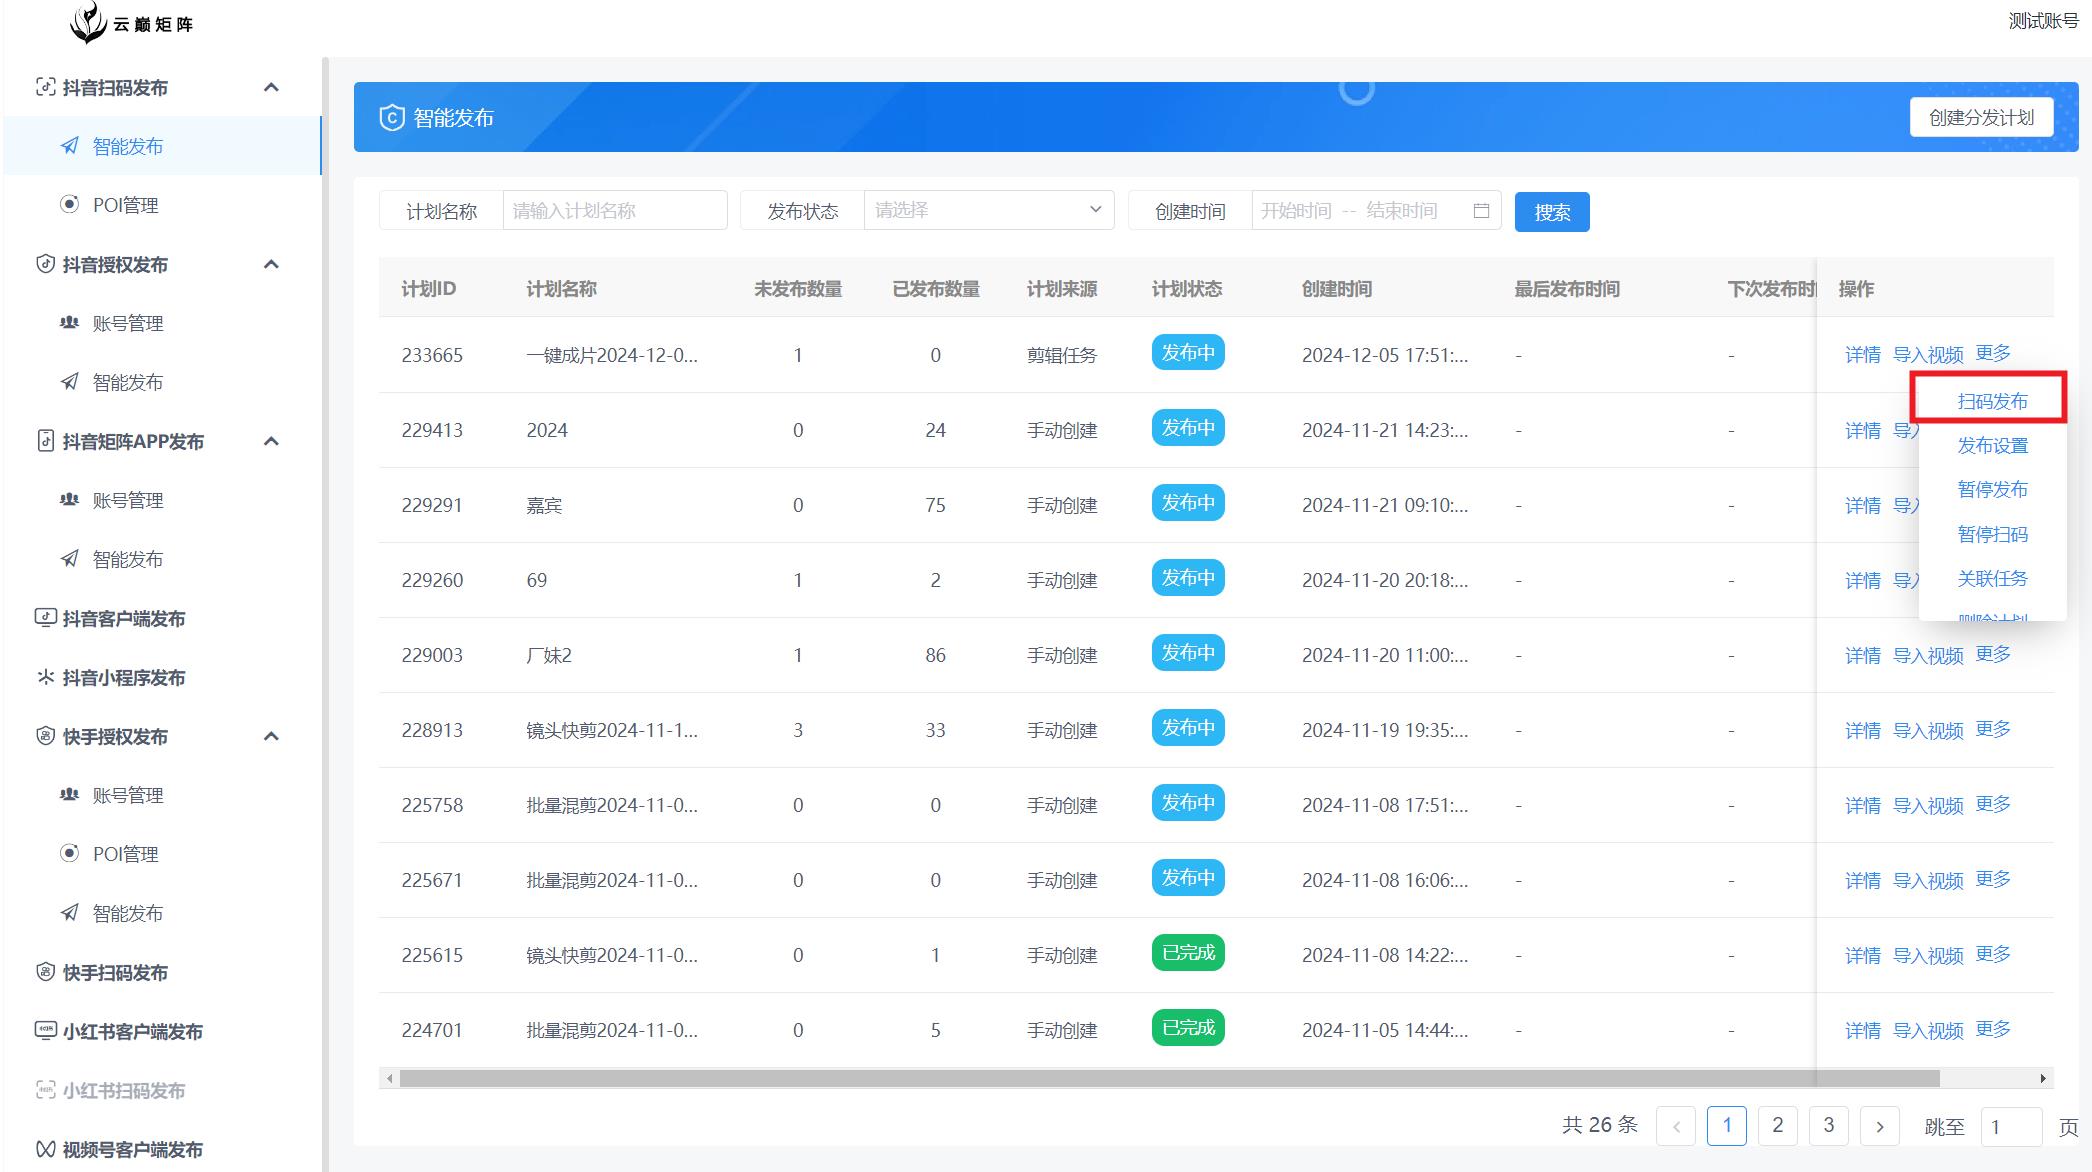This screenshot has width=2092, height=1172.
Task: Click the 创建分发计划 button
Action: point(1981,117)
